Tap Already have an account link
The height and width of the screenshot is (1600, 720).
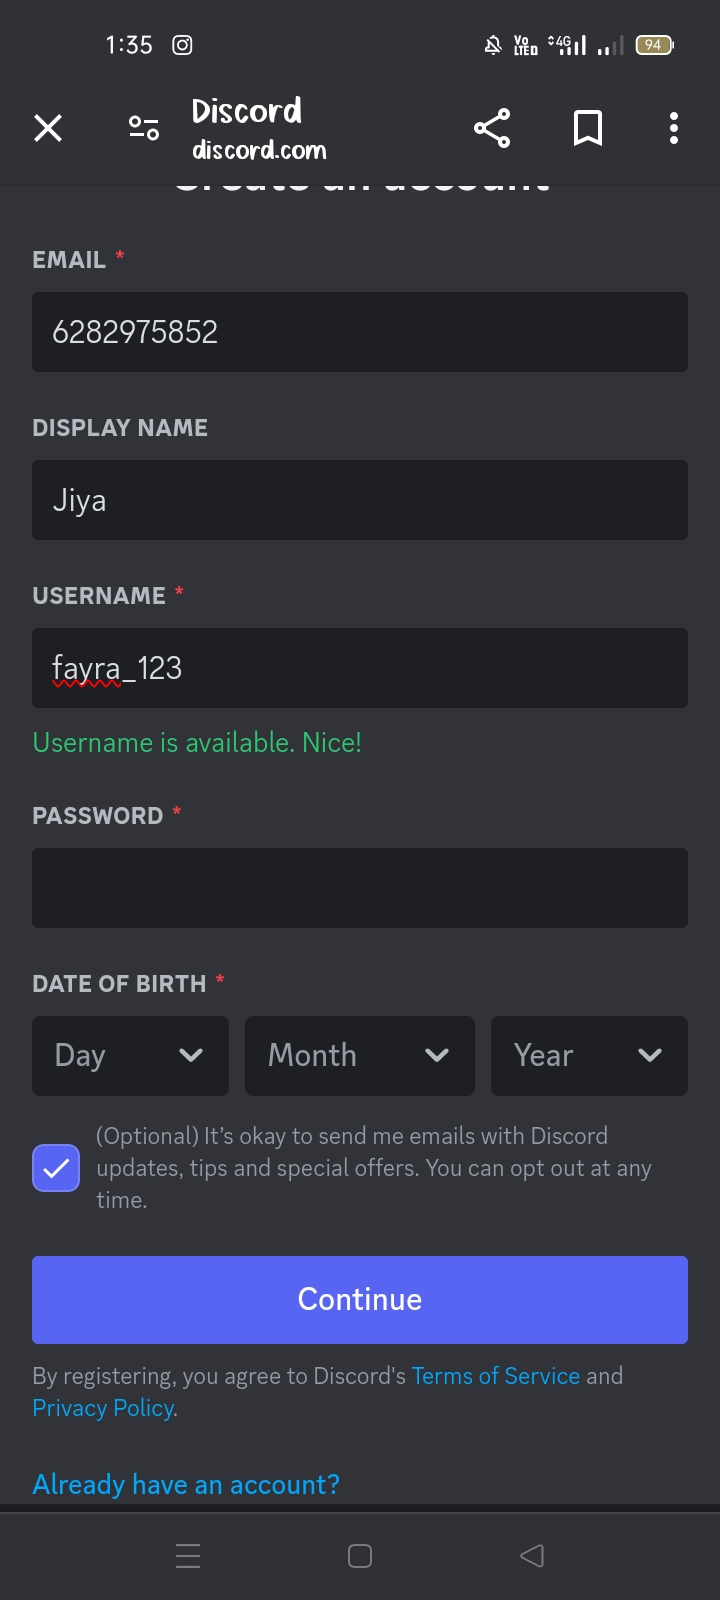186,1484
